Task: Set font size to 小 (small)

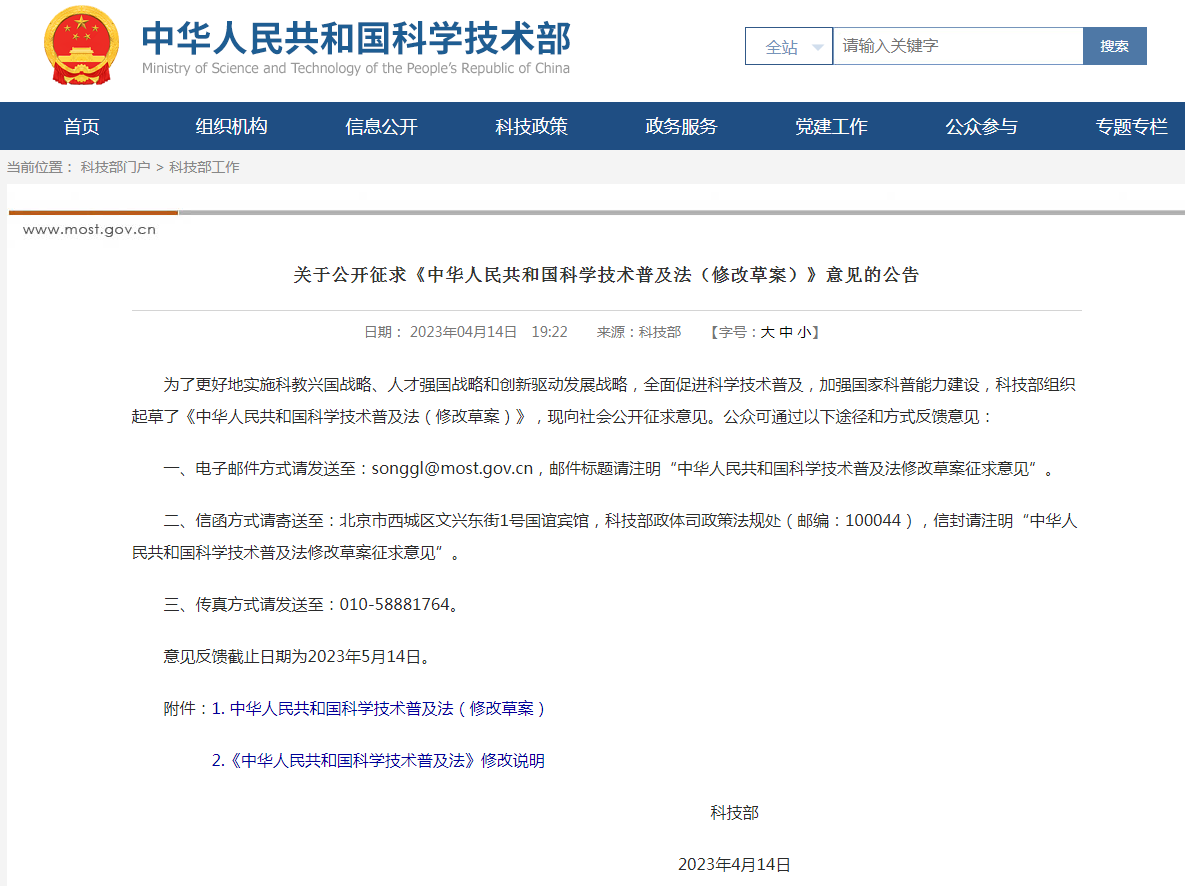Action: pos(804,333)
